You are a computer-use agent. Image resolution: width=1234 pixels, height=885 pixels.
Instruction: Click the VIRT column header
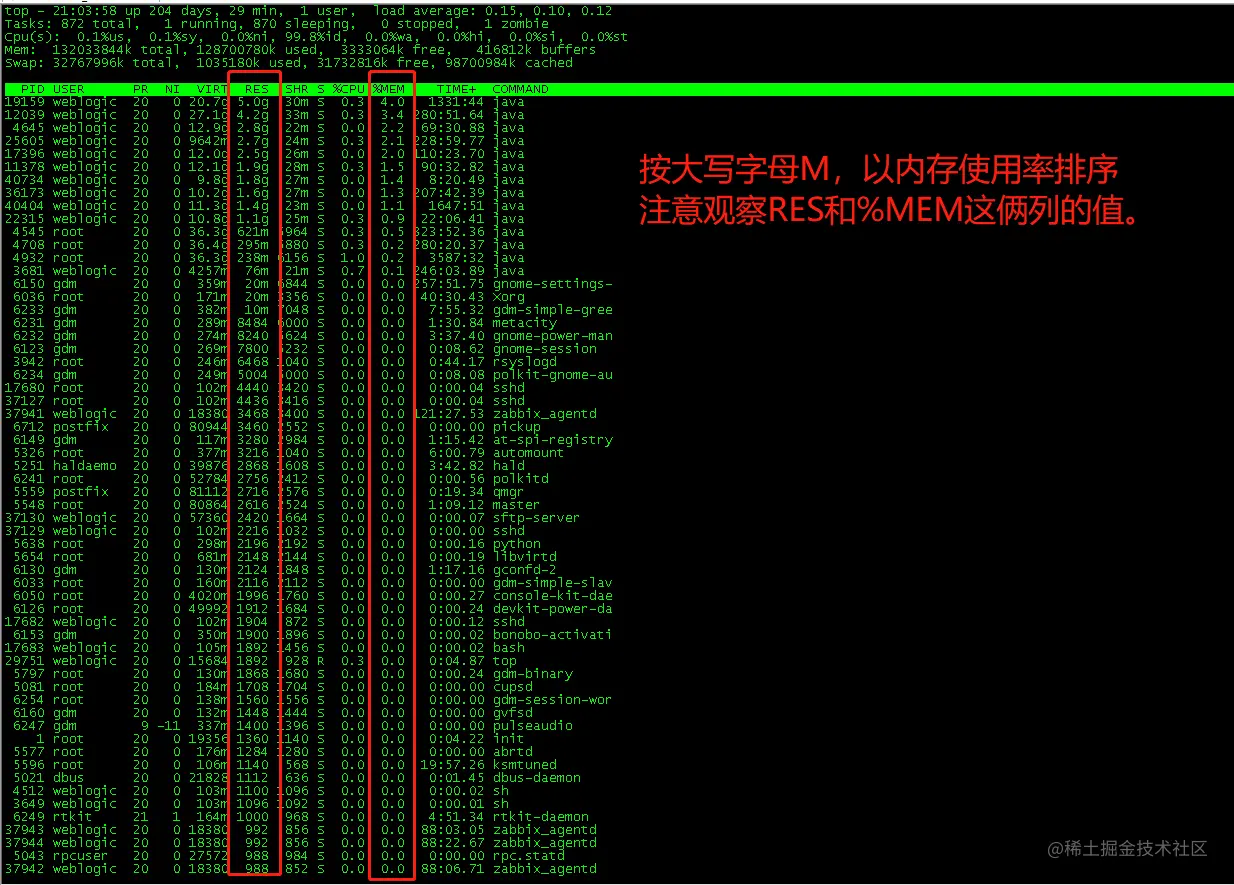211,88
